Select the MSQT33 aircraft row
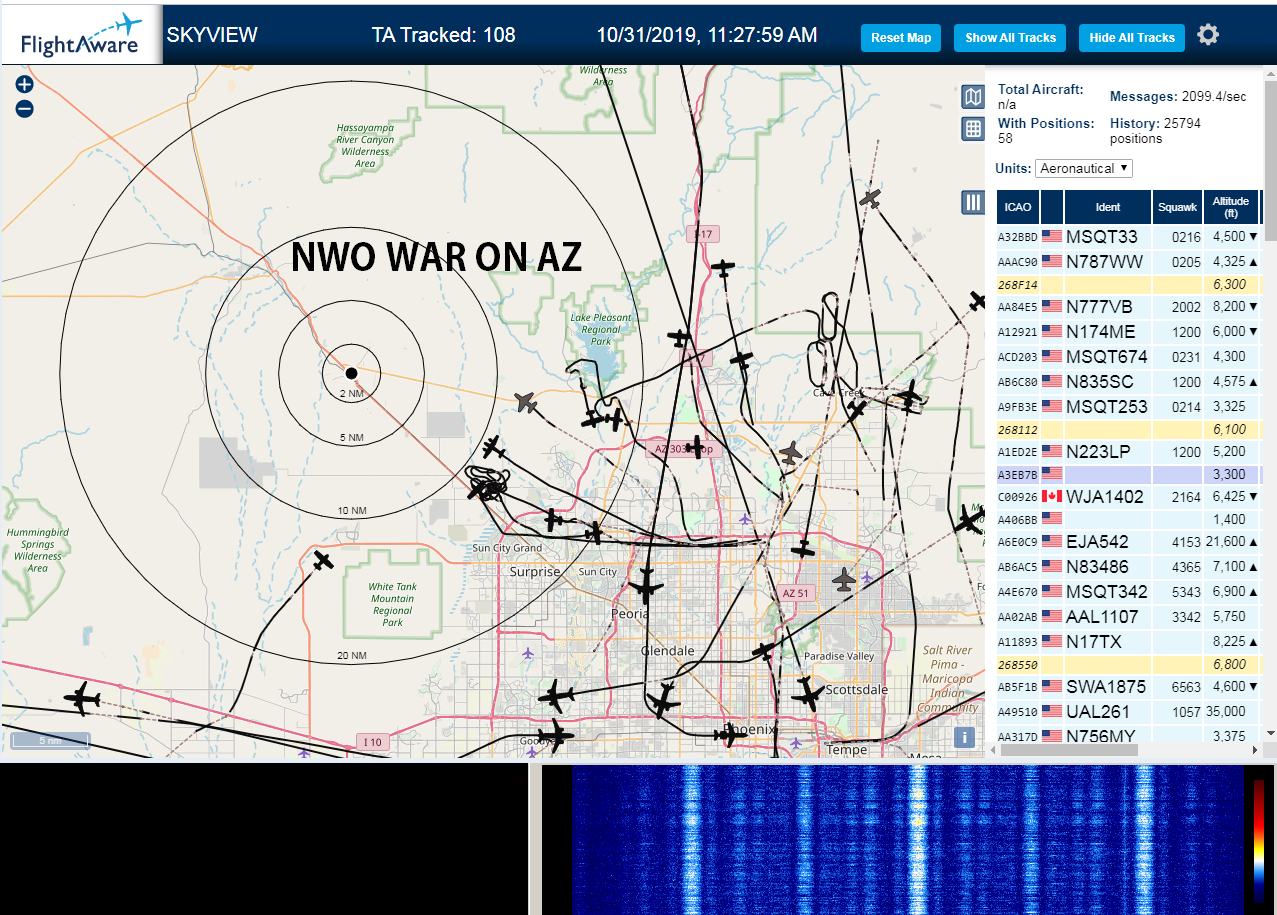1277x915 pixels. coord(1129,237)
